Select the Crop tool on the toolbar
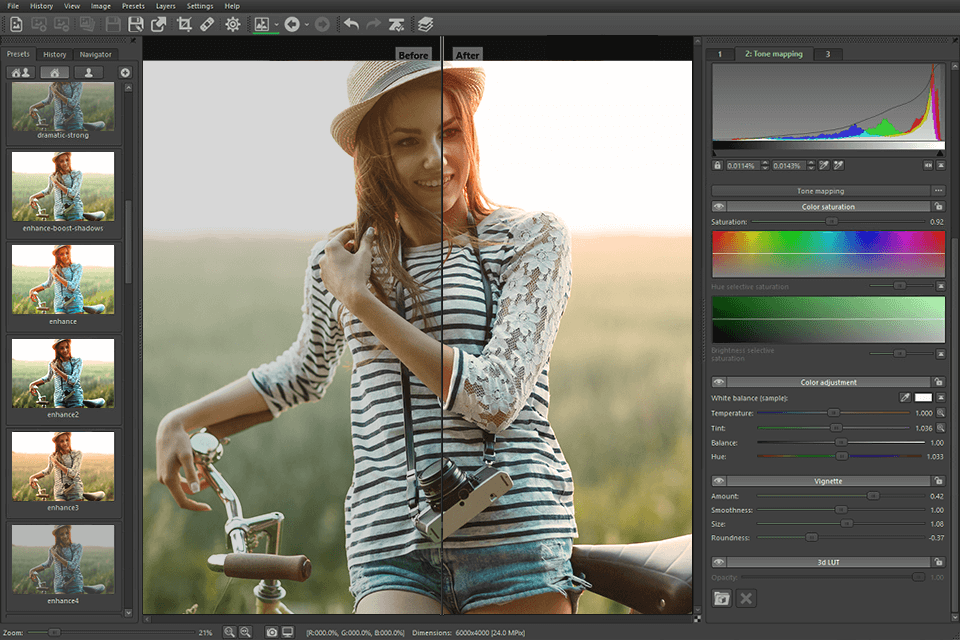Screen dimensions: 960x640 tap(184, 24)
